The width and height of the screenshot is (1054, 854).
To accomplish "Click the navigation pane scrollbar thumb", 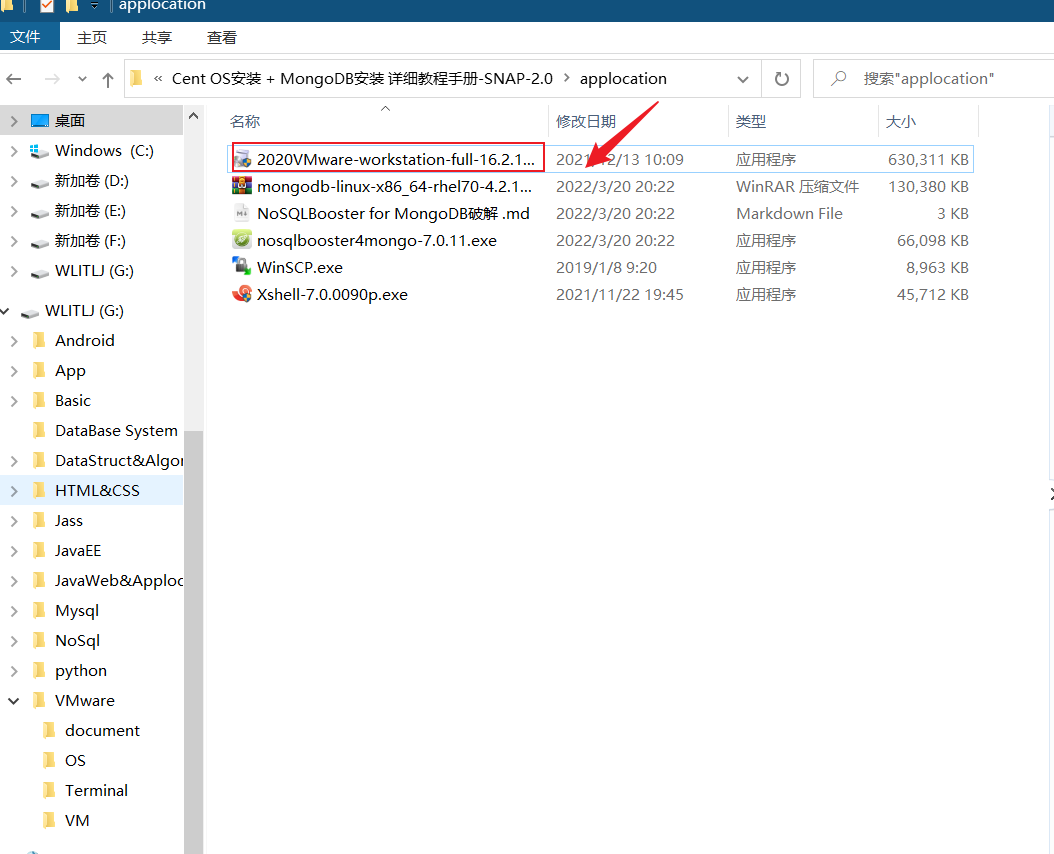I will tap(194, 642).
